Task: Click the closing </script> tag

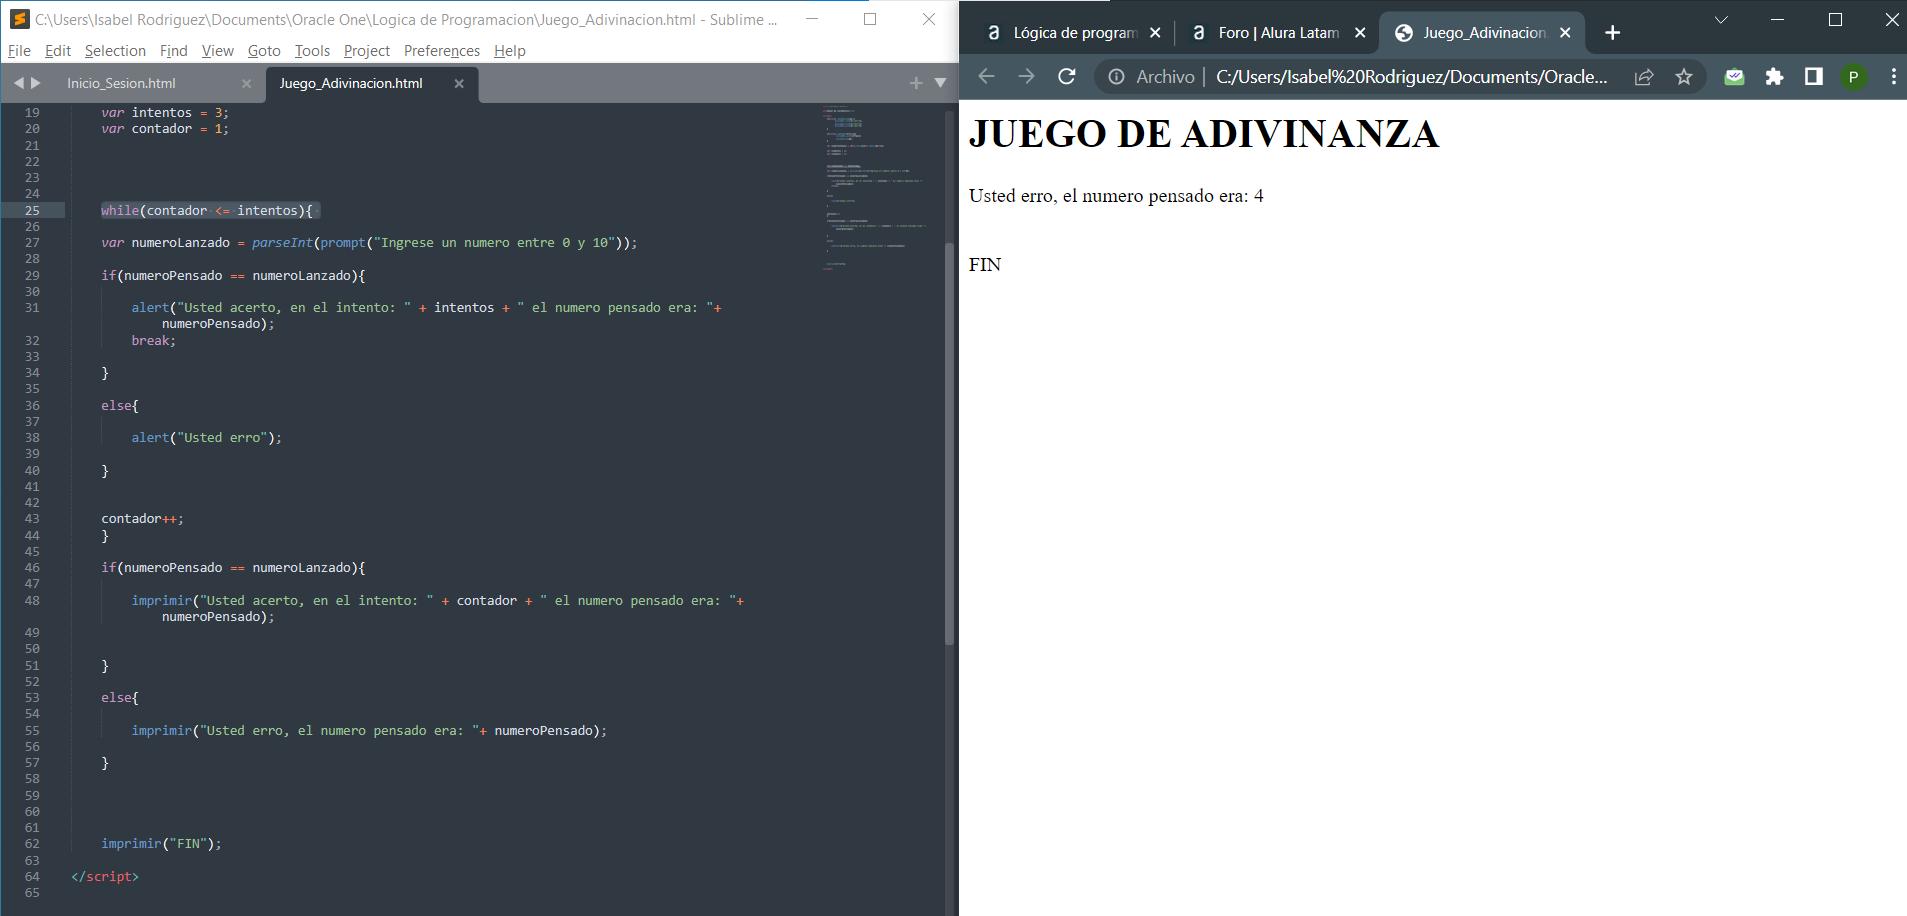Action: point(105,876)
